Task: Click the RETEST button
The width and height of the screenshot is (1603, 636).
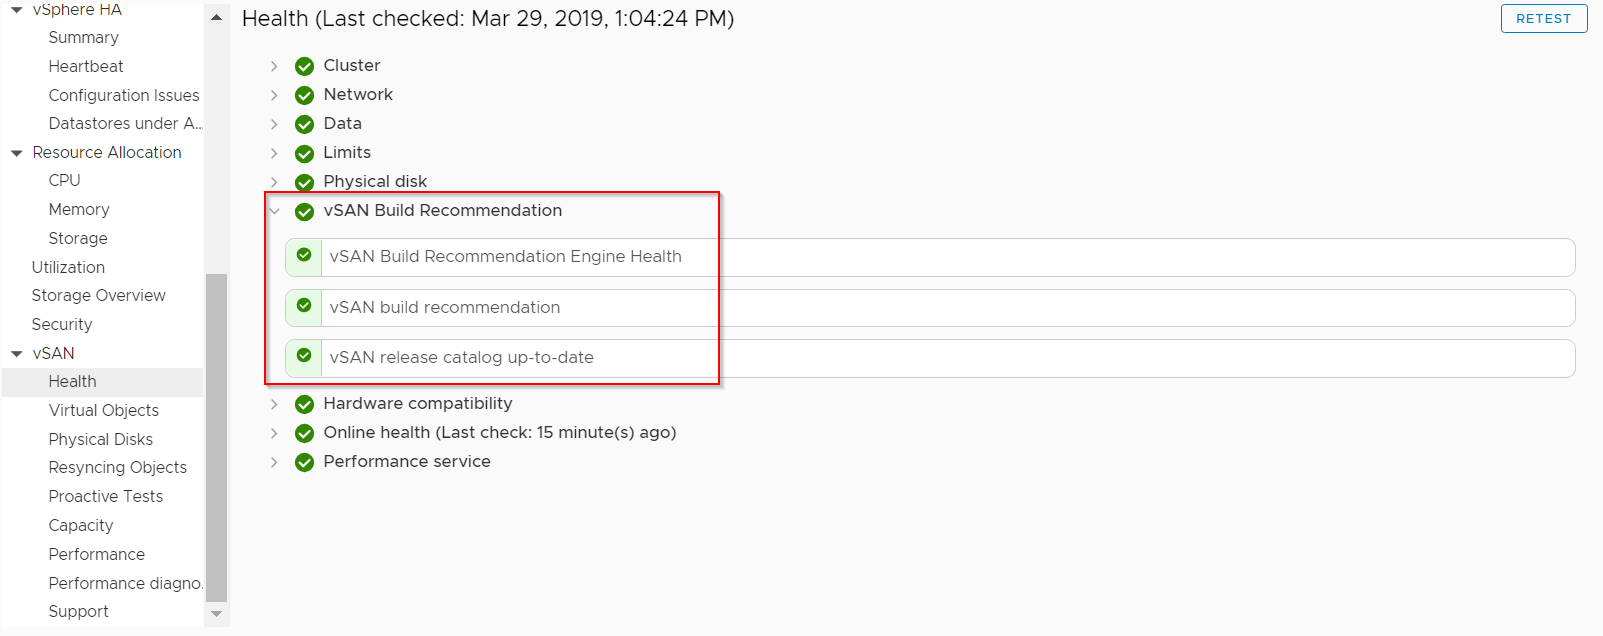Action: [1544, 18]
